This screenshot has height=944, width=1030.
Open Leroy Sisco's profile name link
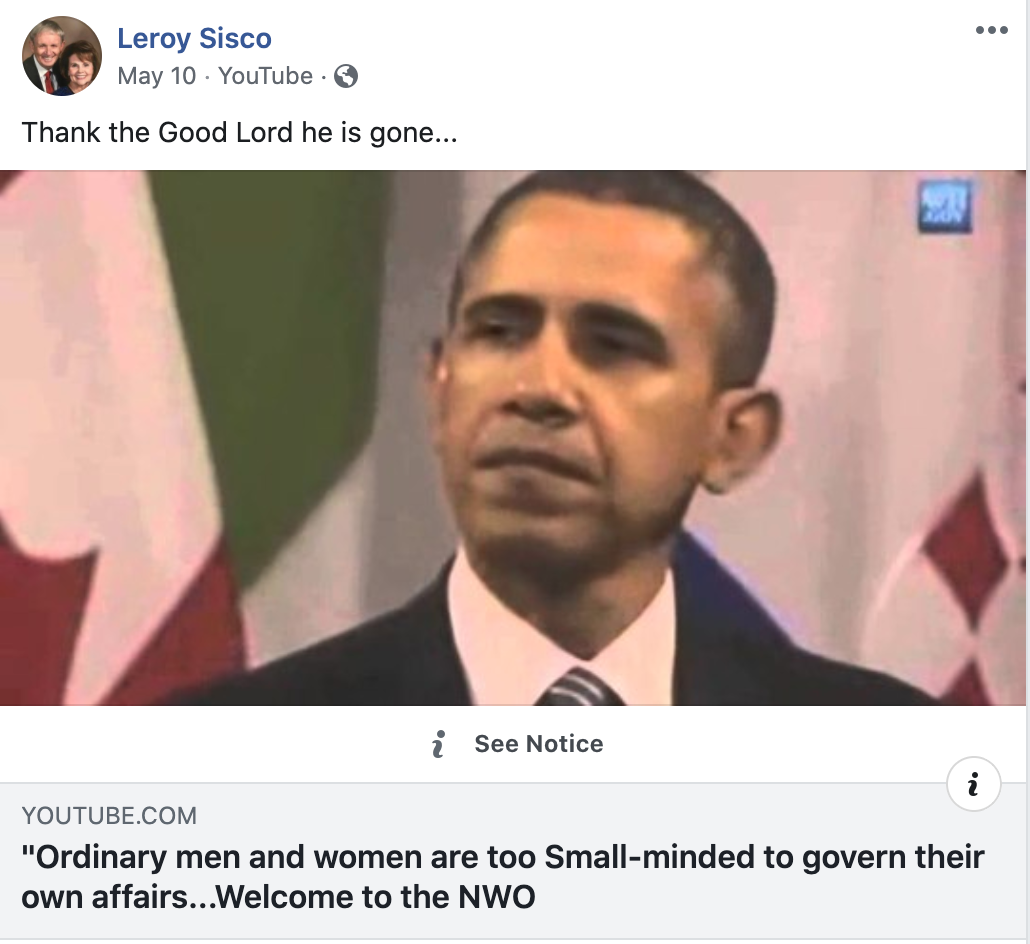tap(194, 38)
